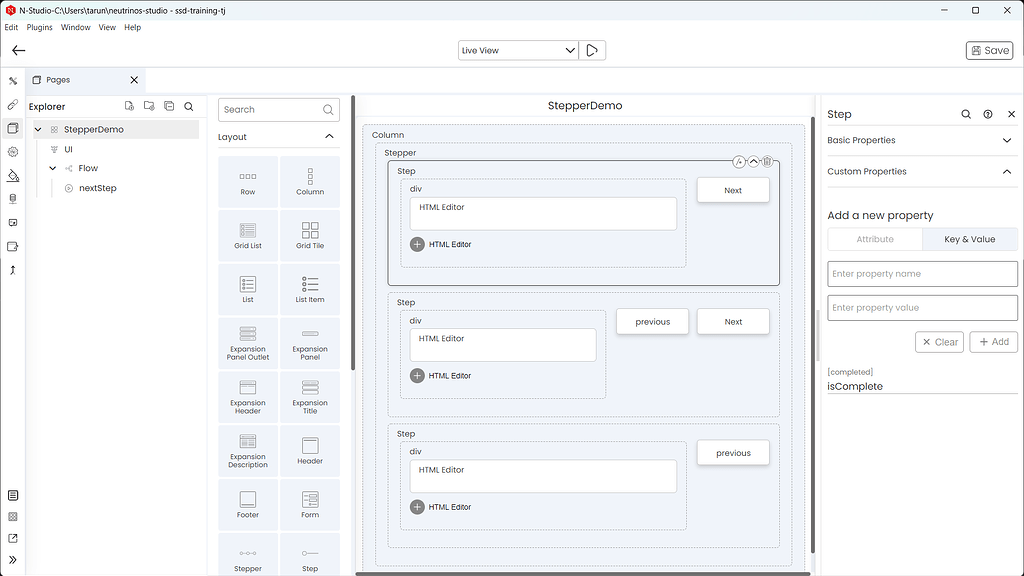1024x576 pixels.
Task: Click the edit icon on selected Step
Action: [739, 161]
